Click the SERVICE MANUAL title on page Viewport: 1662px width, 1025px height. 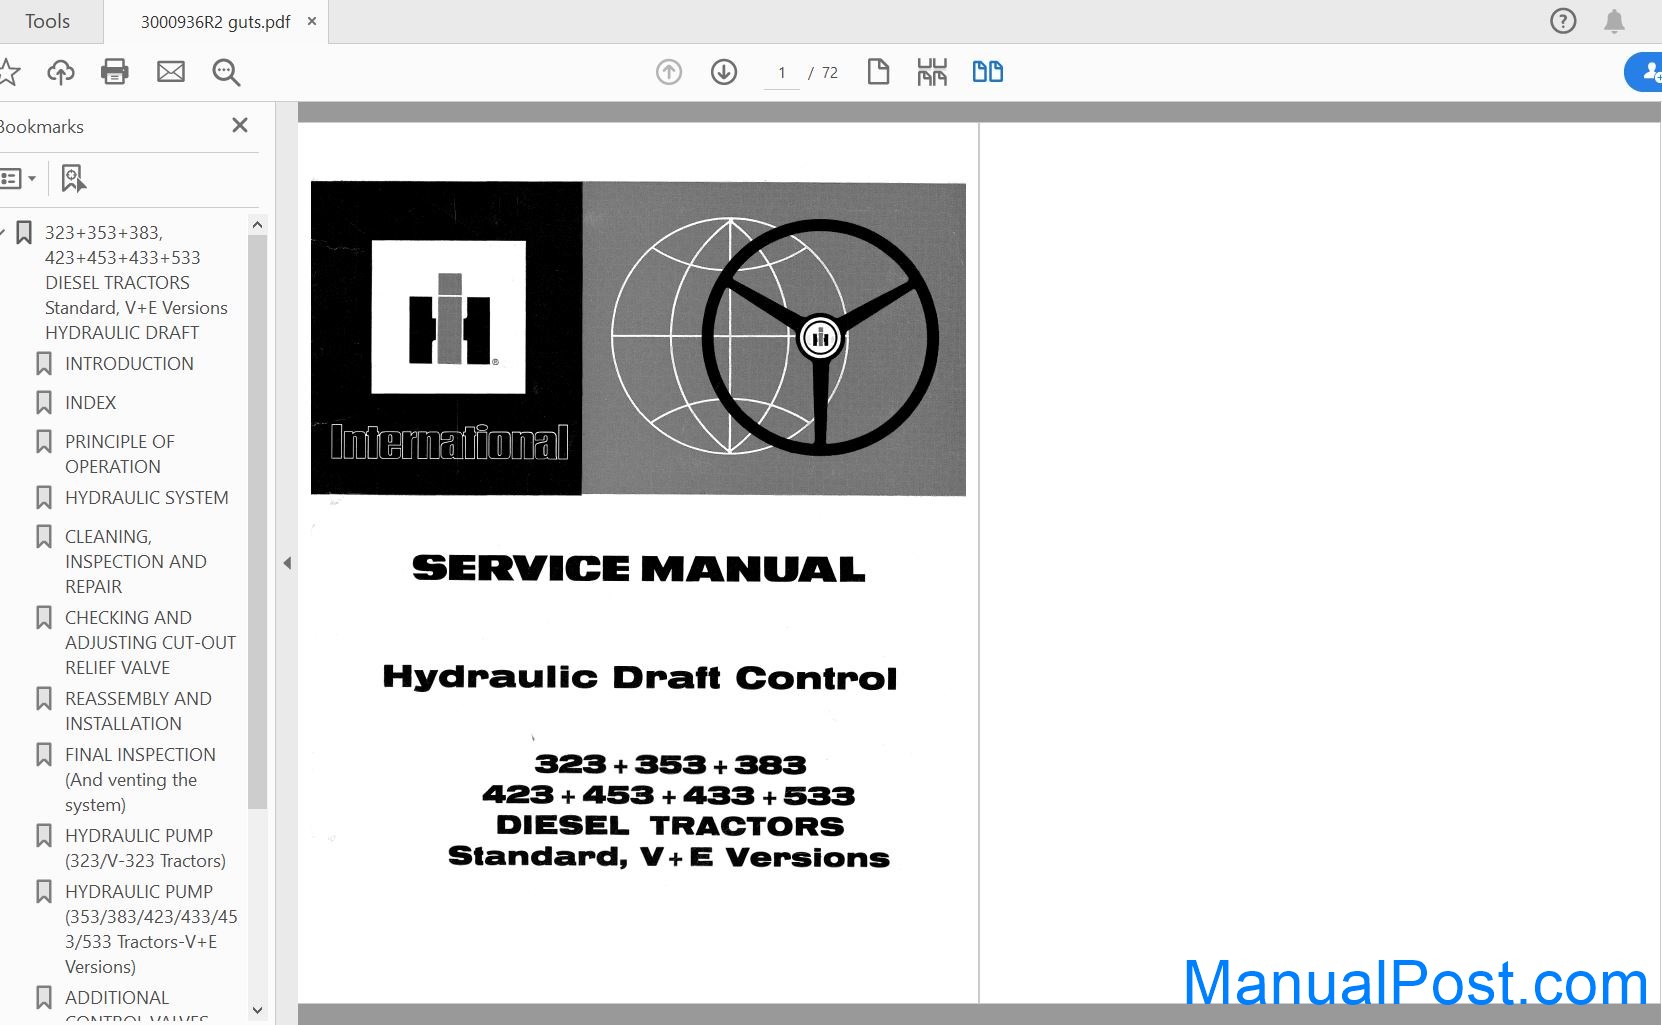pos(638,569)
